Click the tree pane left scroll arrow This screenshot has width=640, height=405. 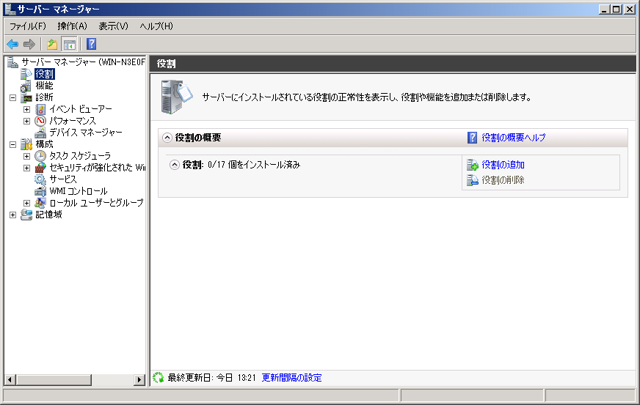point(10,380)
